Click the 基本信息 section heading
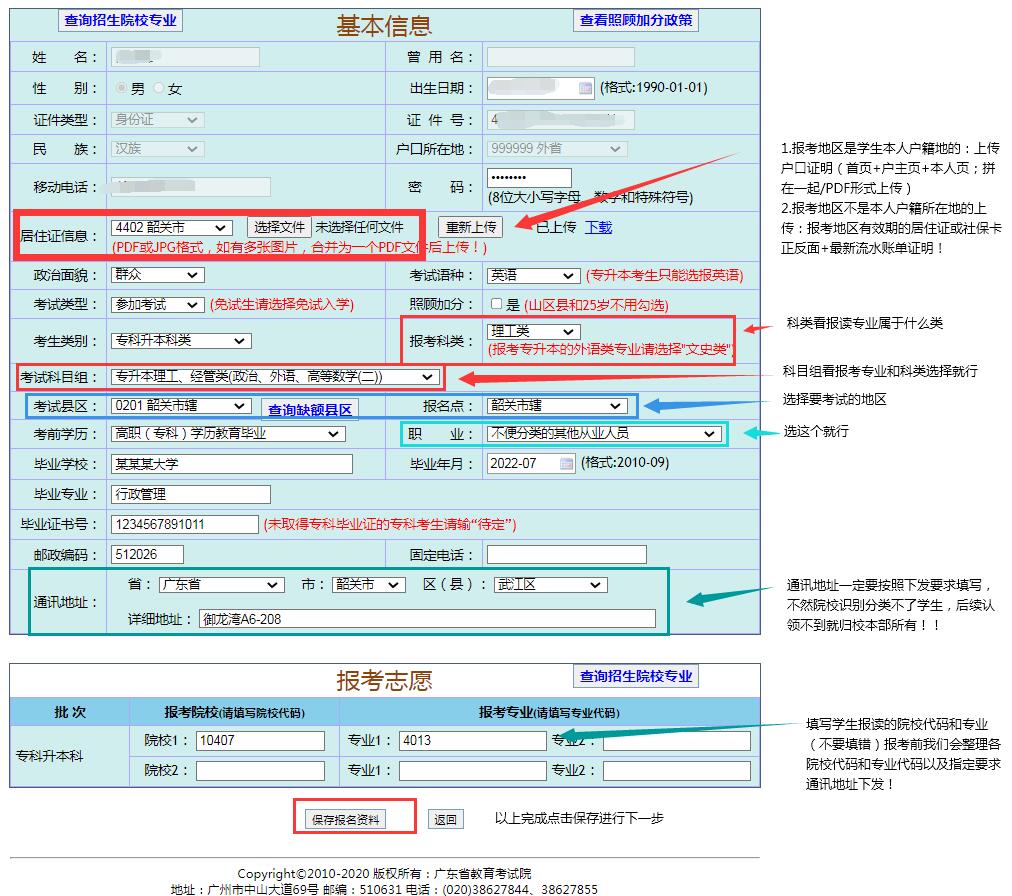Image resolution: width=1012 pixels, height=896 pixels. 384,25
